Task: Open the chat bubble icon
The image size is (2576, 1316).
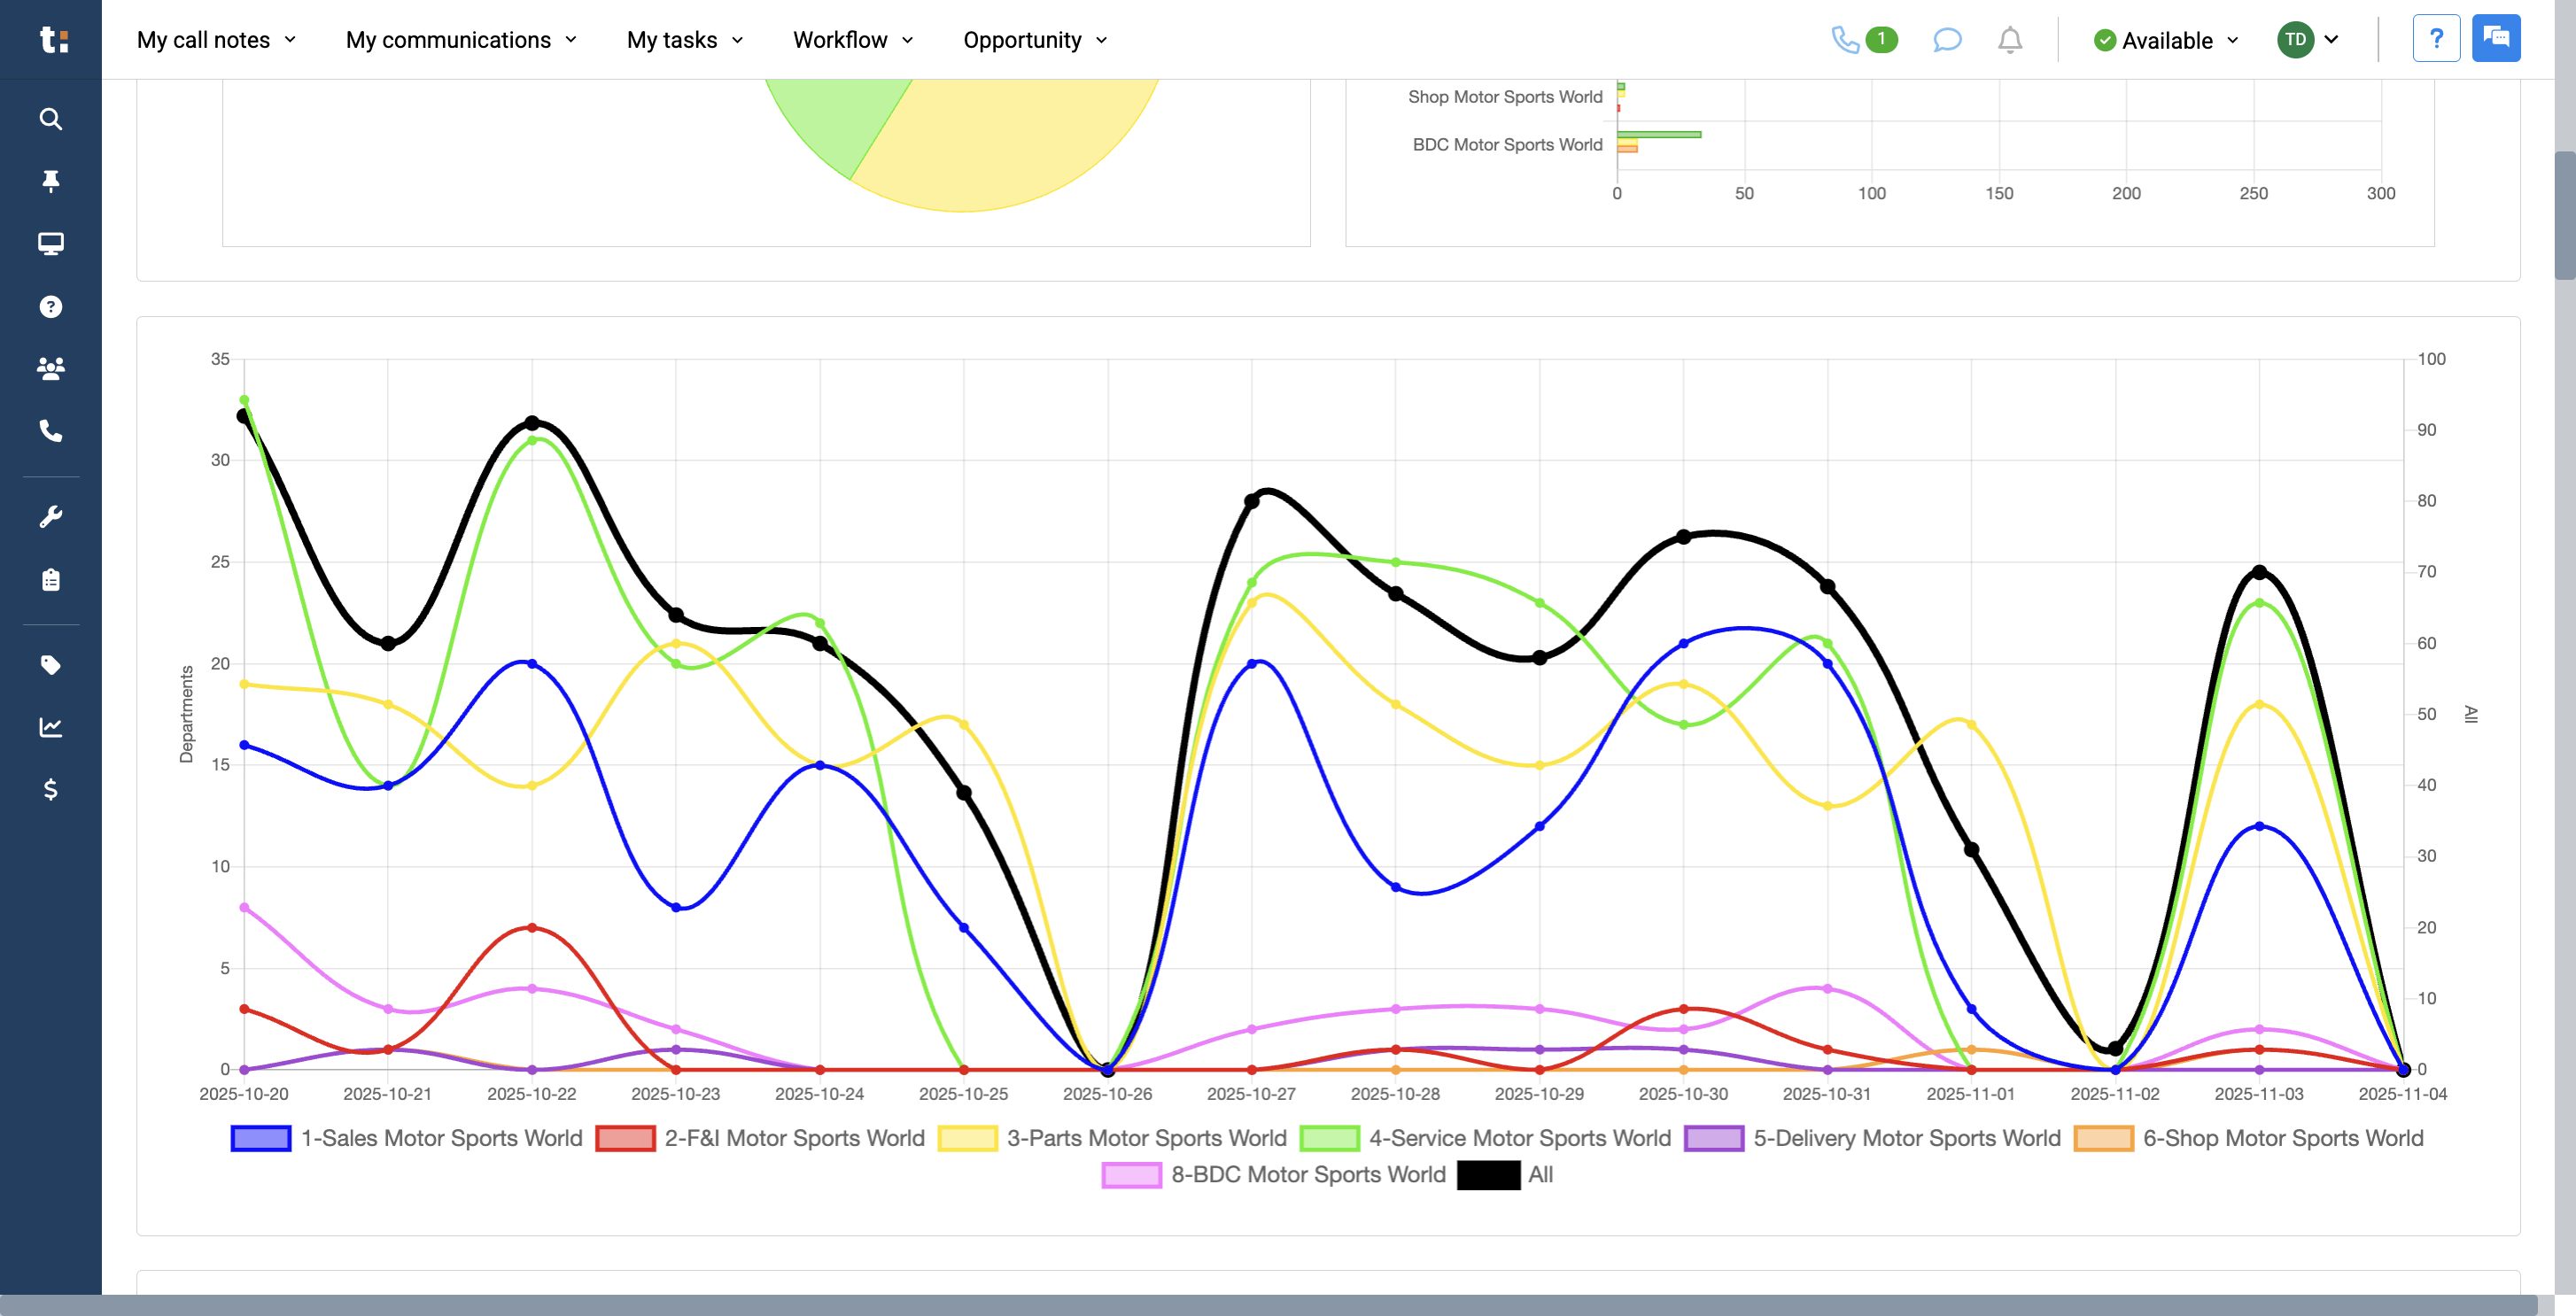Action: point(1946,40)
